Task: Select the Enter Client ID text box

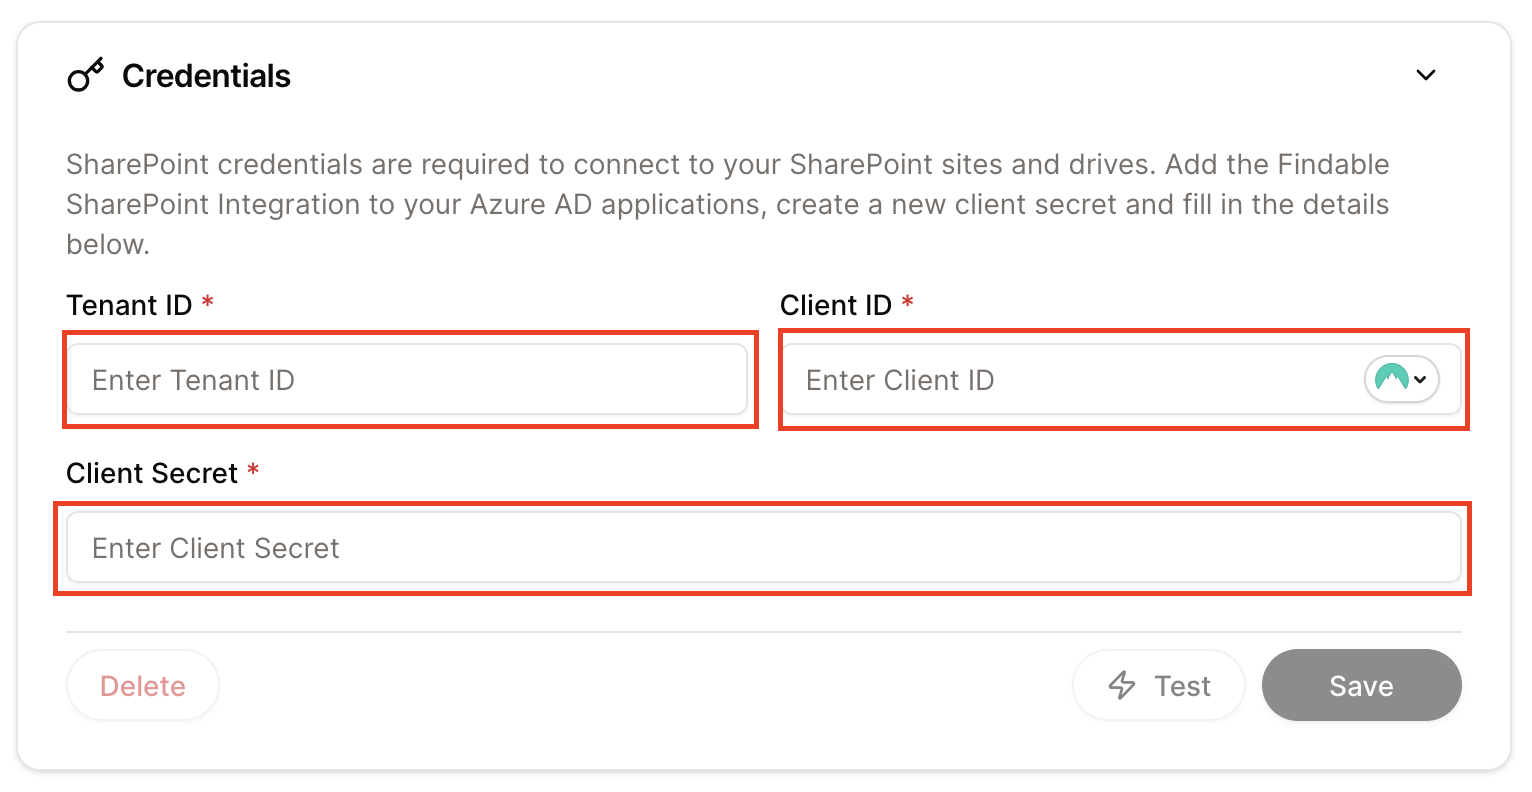Action: [1050, 379]
